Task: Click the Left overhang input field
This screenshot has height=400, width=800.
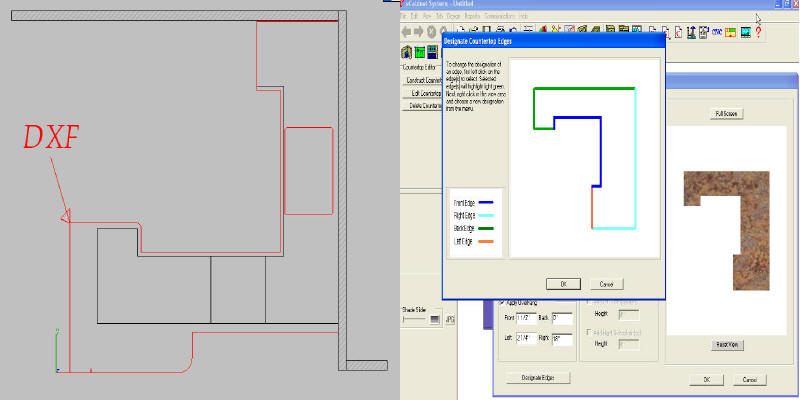Action: (527, 339)
